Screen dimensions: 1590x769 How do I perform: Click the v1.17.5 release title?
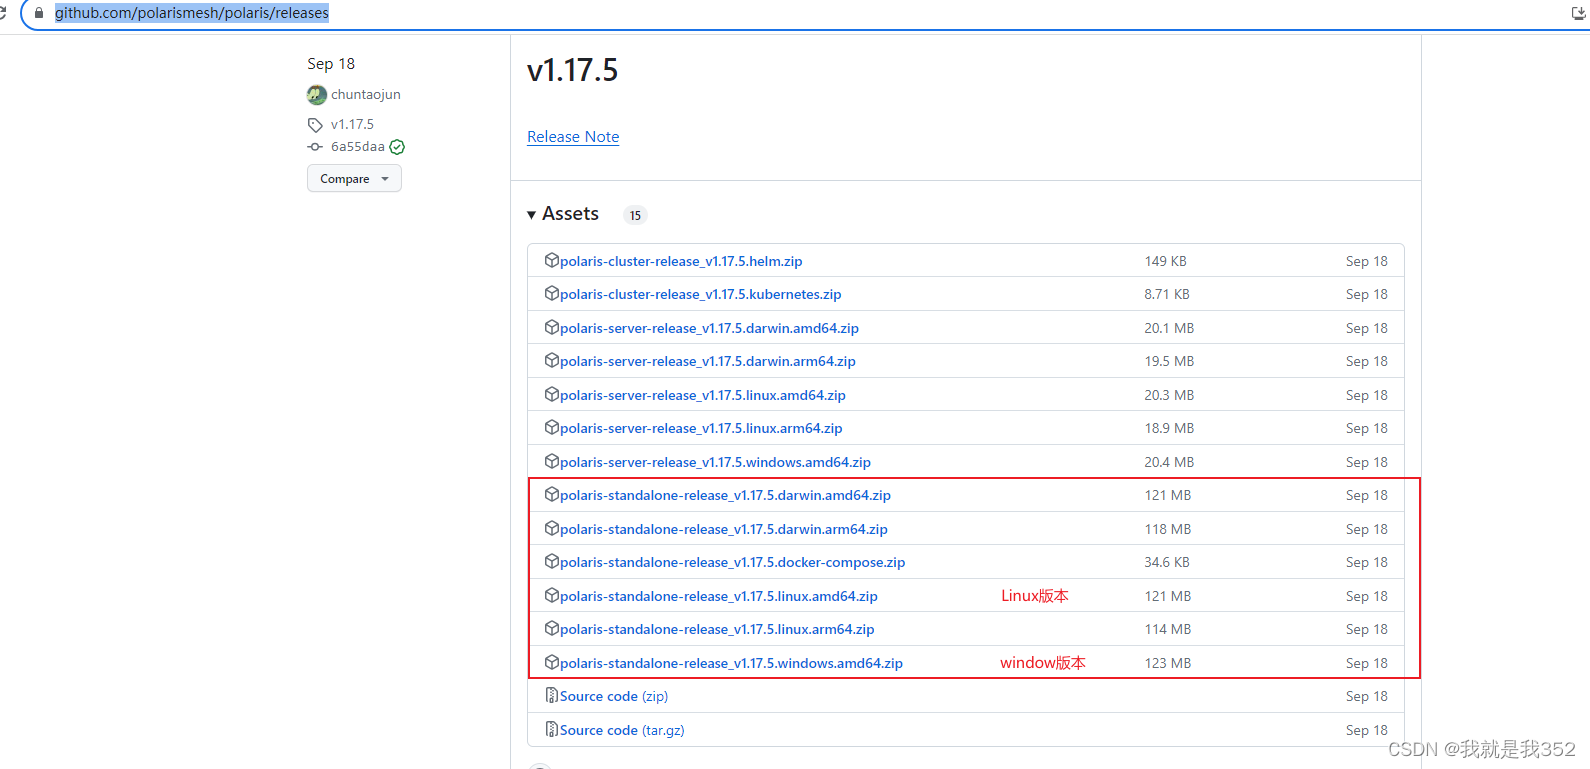click(x=572, y=70)
